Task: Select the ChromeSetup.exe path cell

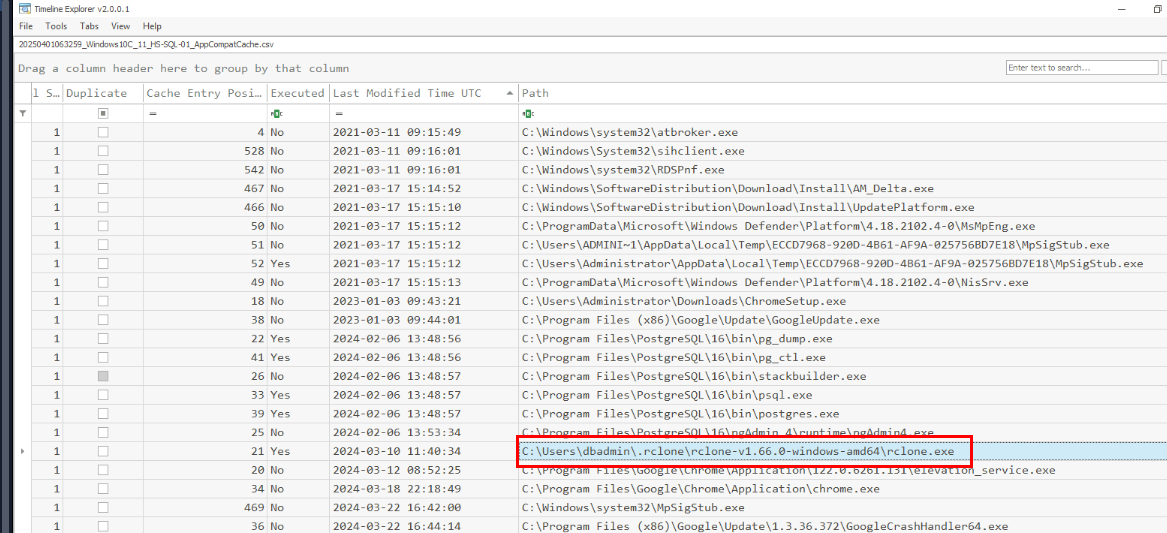Action: tap(683, 301)
